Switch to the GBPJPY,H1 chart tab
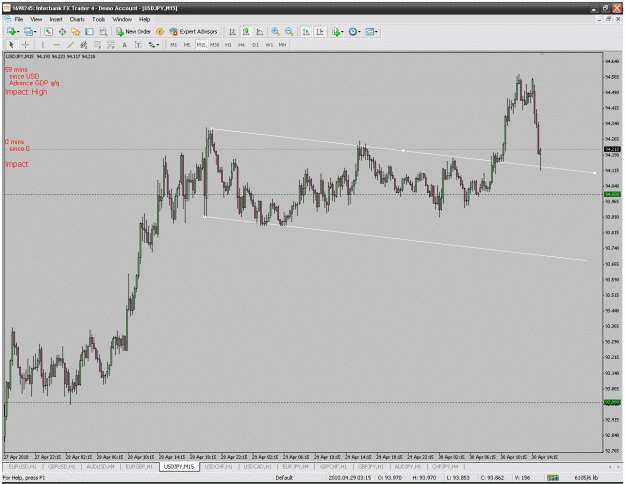The height and width of the screenshot is (484, 625). coord(371,466)
